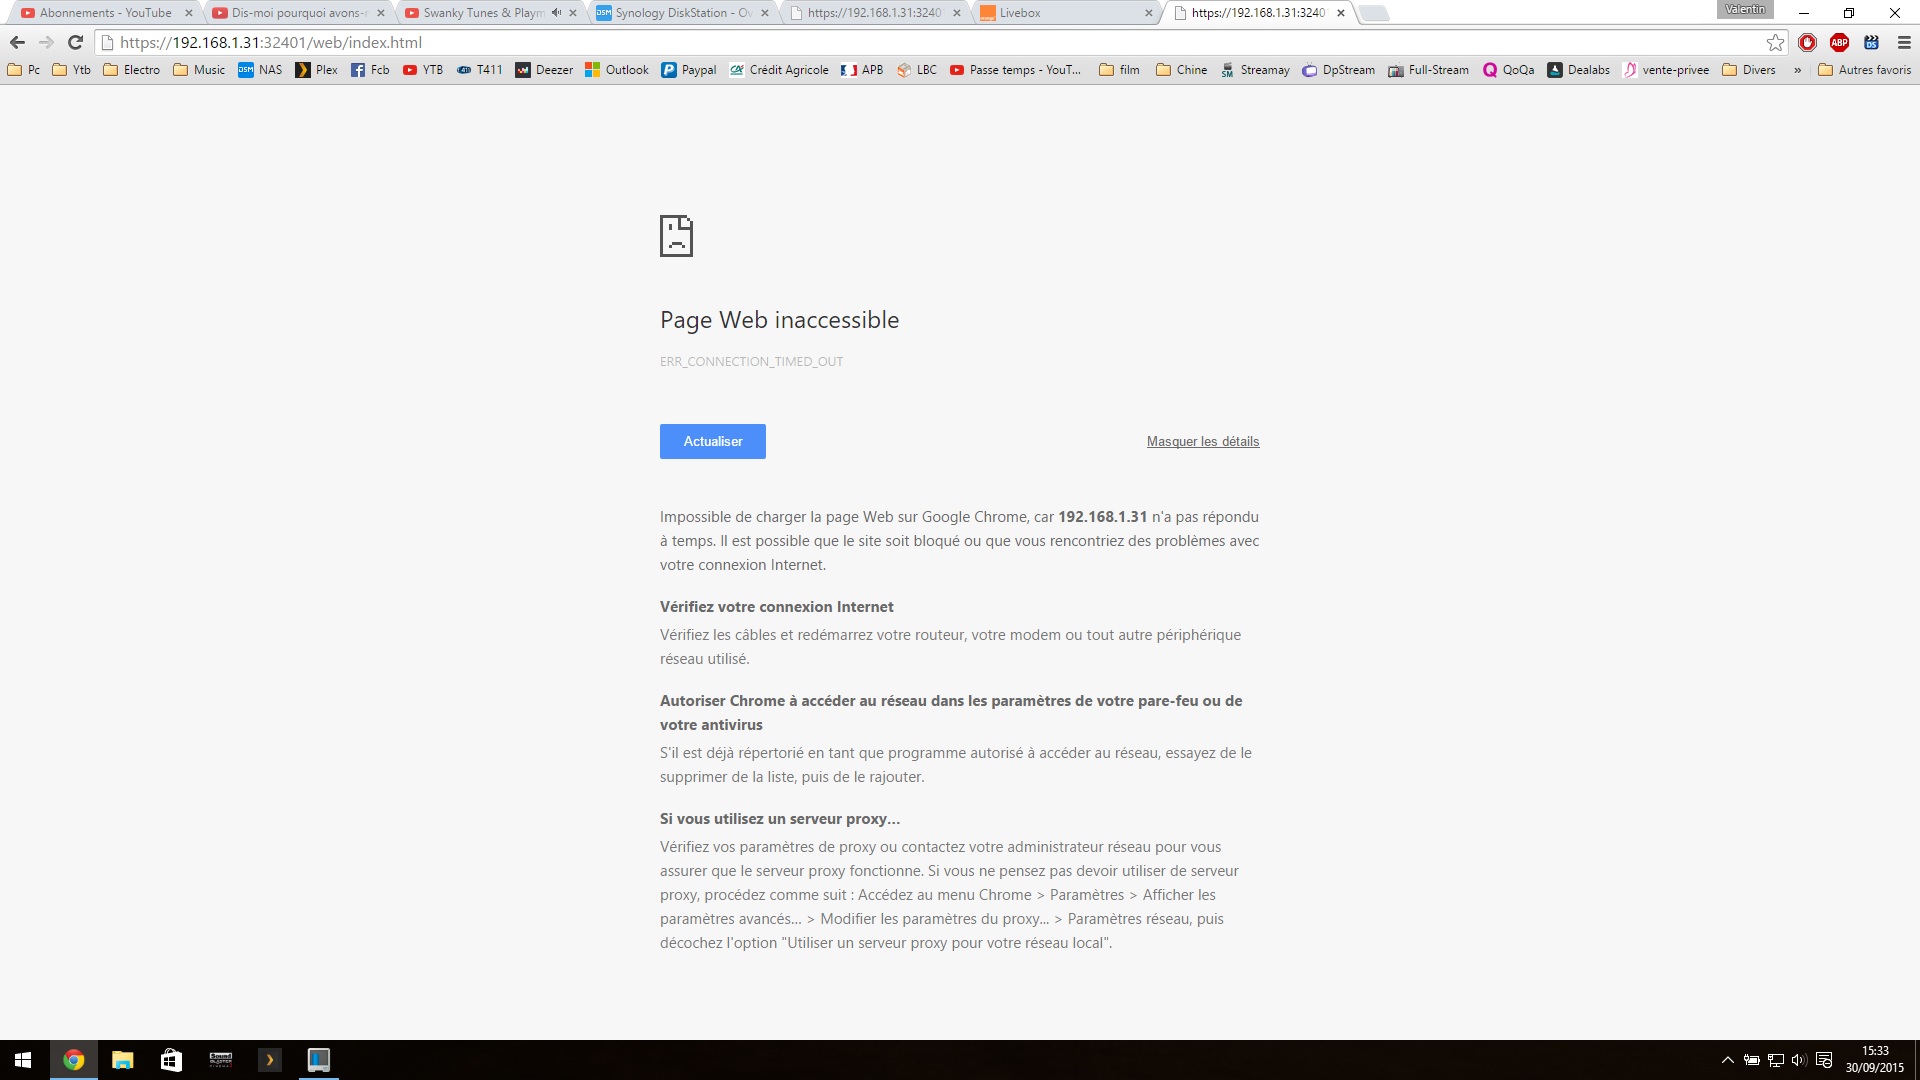The height and width of the screenshot is (1080, 1920).
Task: Click the Actualiser button
Action: 712,441
